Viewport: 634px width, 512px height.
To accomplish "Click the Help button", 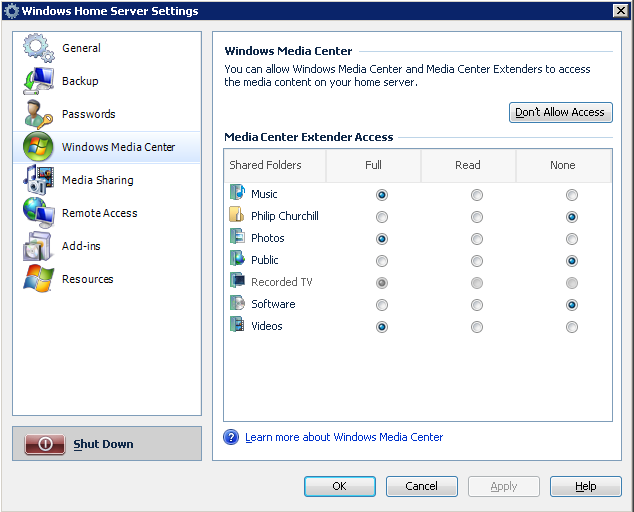I will [585, 486].
